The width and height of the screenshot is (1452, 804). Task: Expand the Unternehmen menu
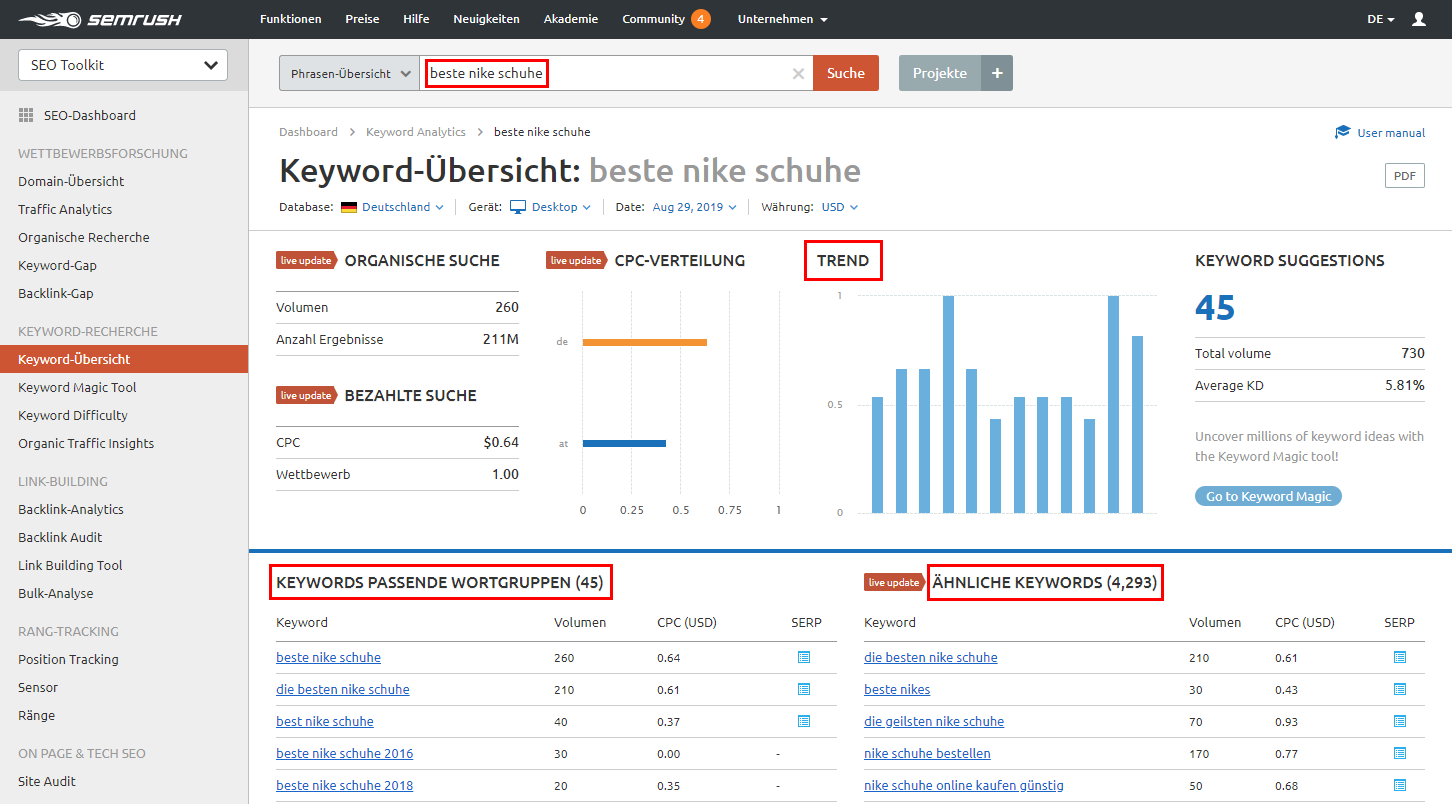tap(782, 19)
